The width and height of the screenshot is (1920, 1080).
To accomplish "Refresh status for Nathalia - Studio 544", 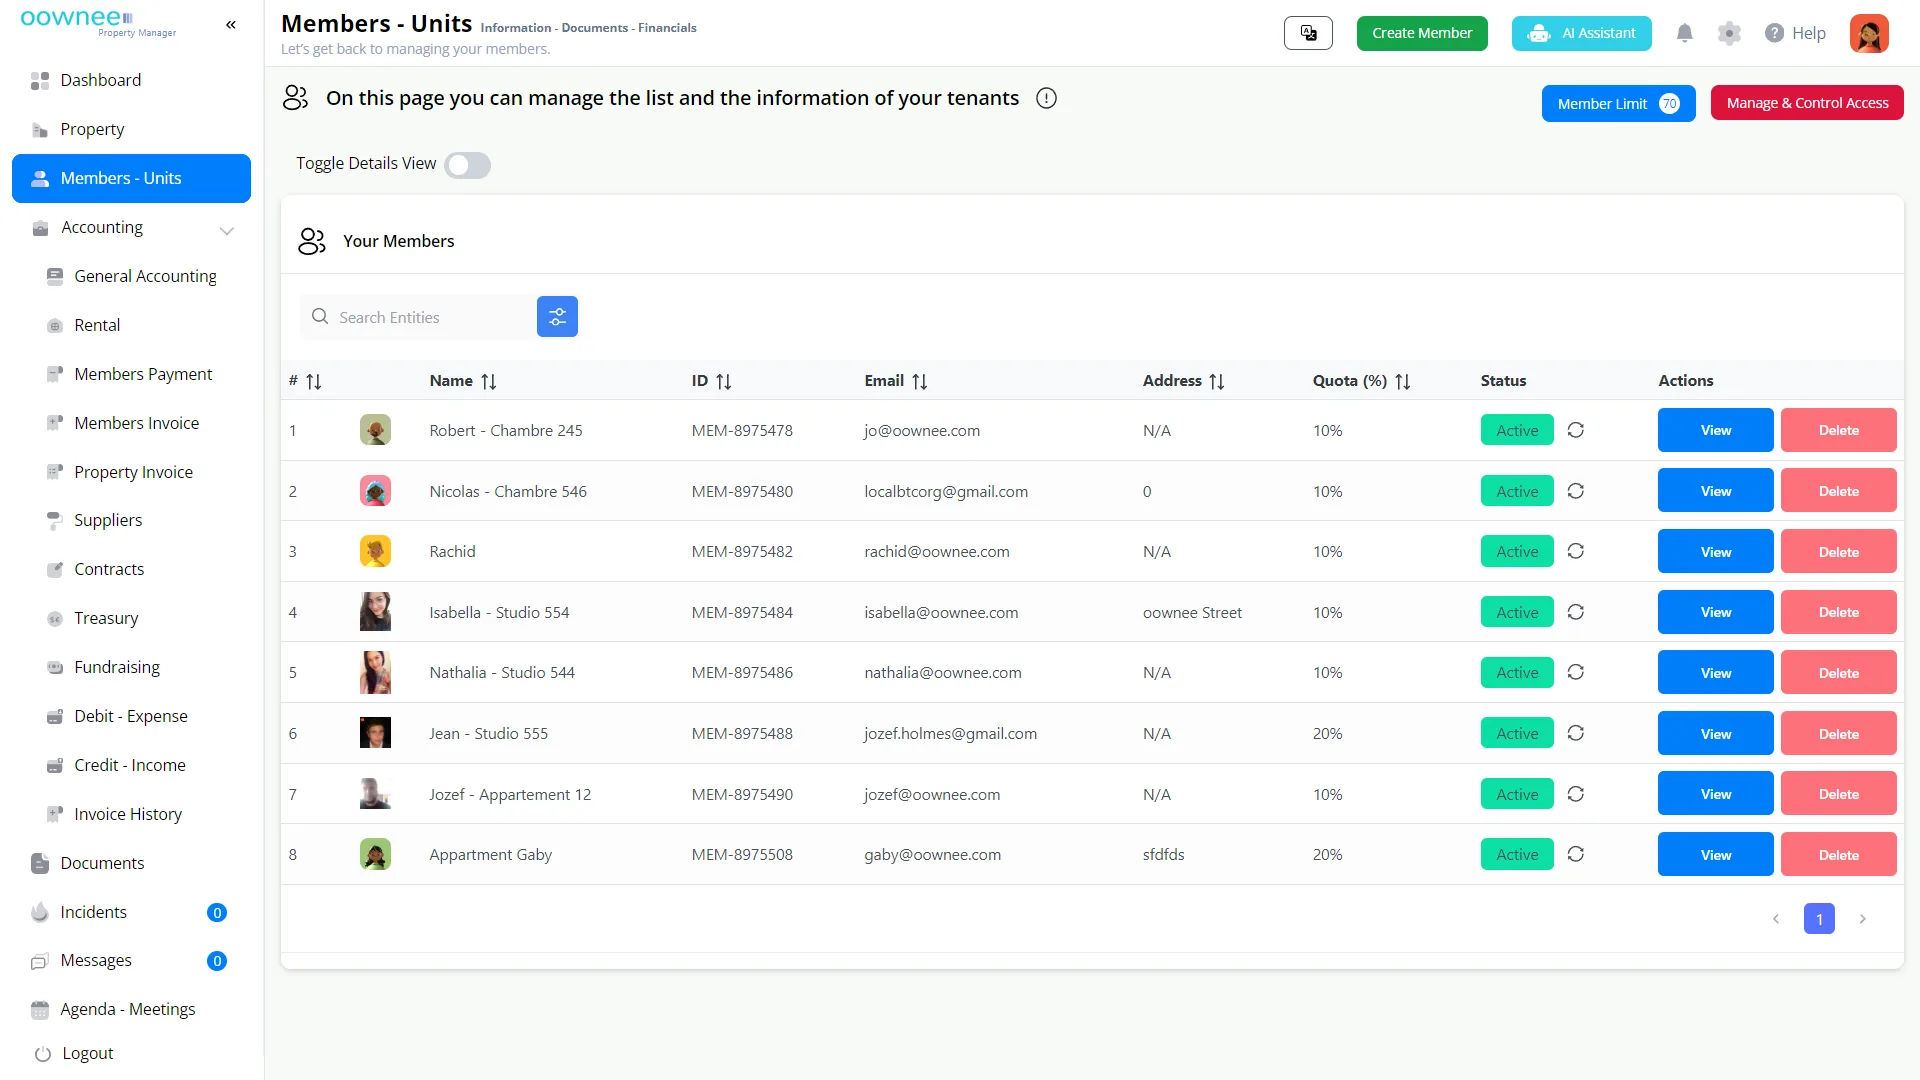I will [x=1576, y=672].
